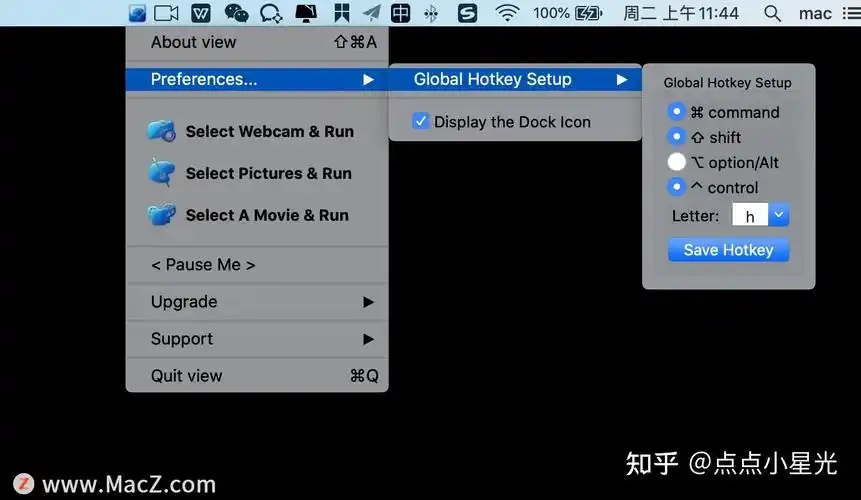Choose the < Pause Me > item
Screen dimensions: 861x500
(x=257, y=265)
